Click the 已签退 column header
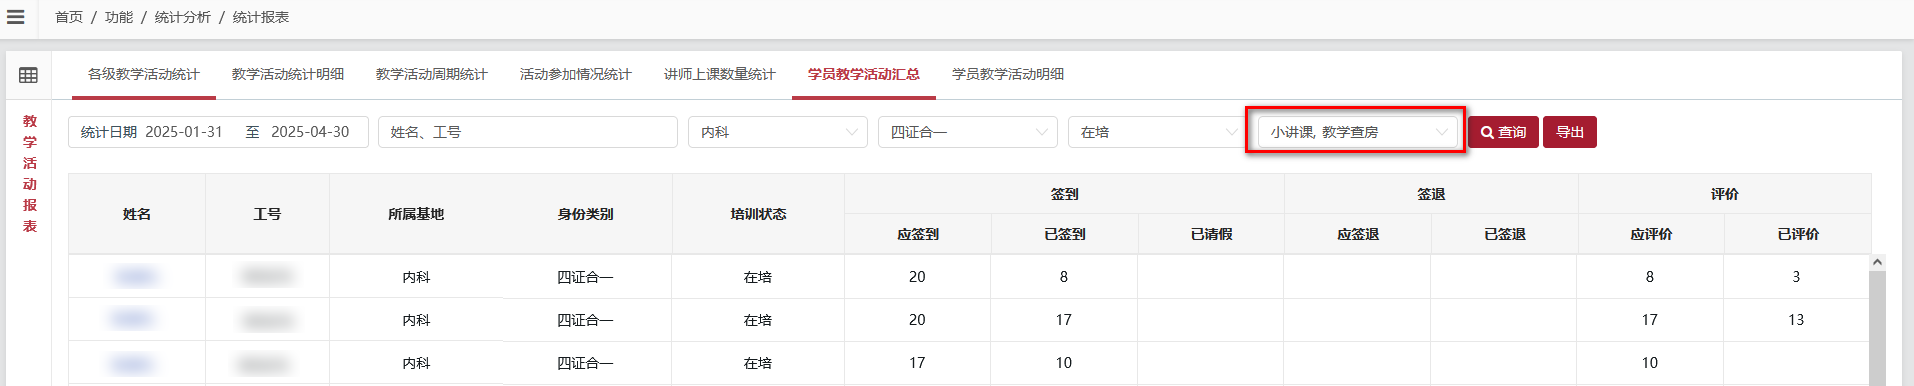Image resolution: width=1914 pixels, height=386 pixels. click(1505, 234)
